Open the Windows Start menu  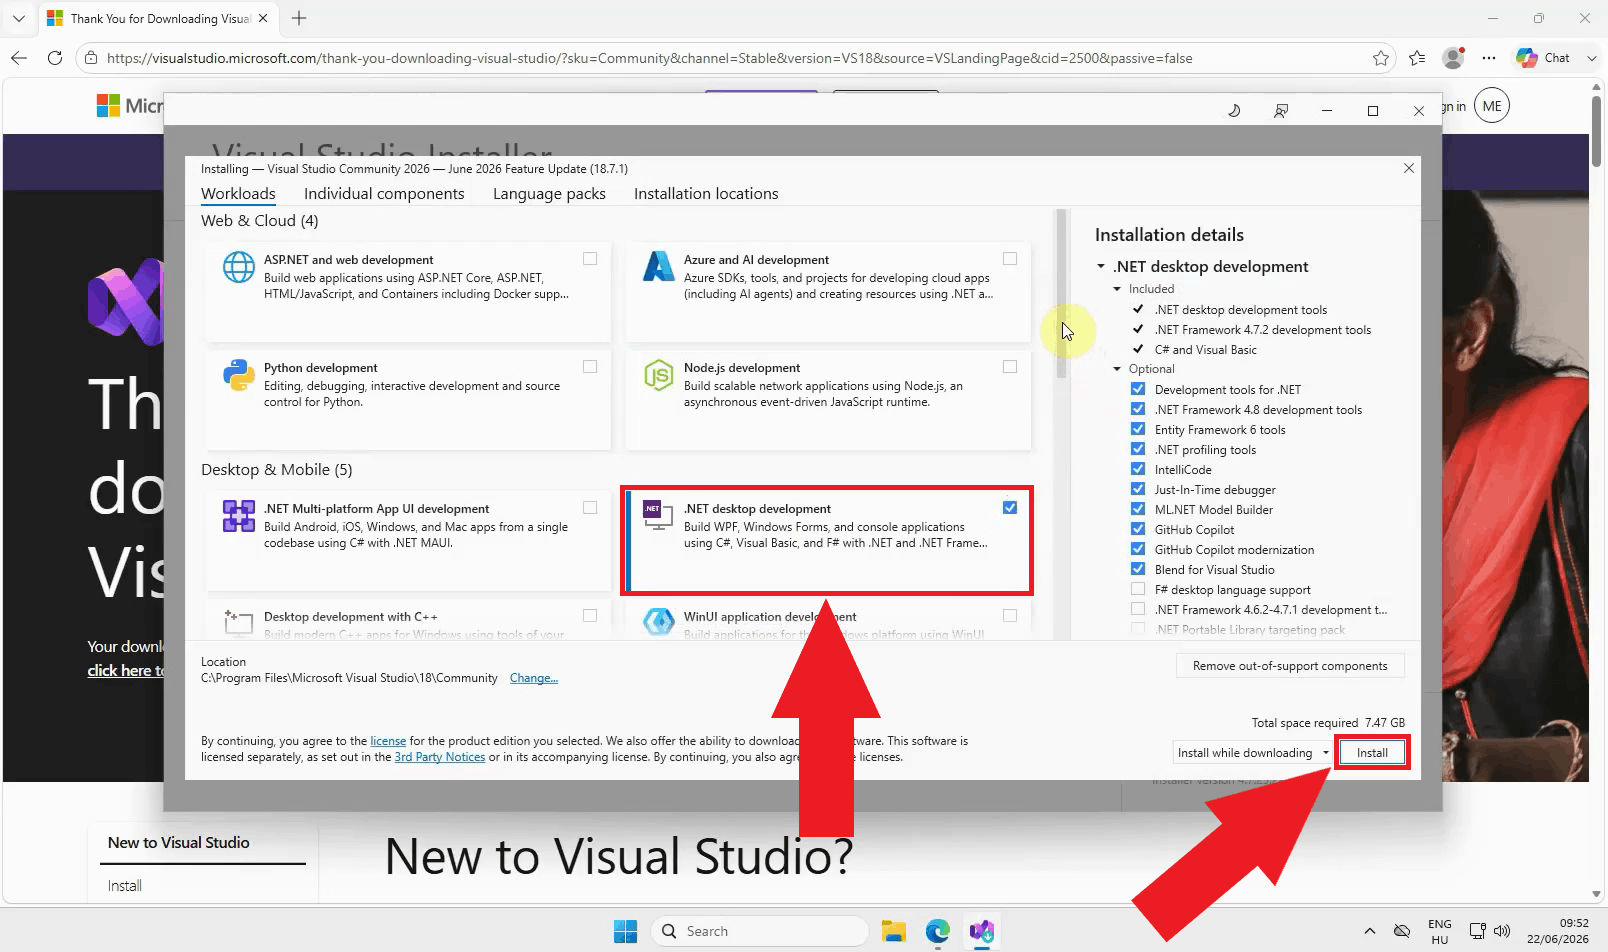tap(625, 931)
